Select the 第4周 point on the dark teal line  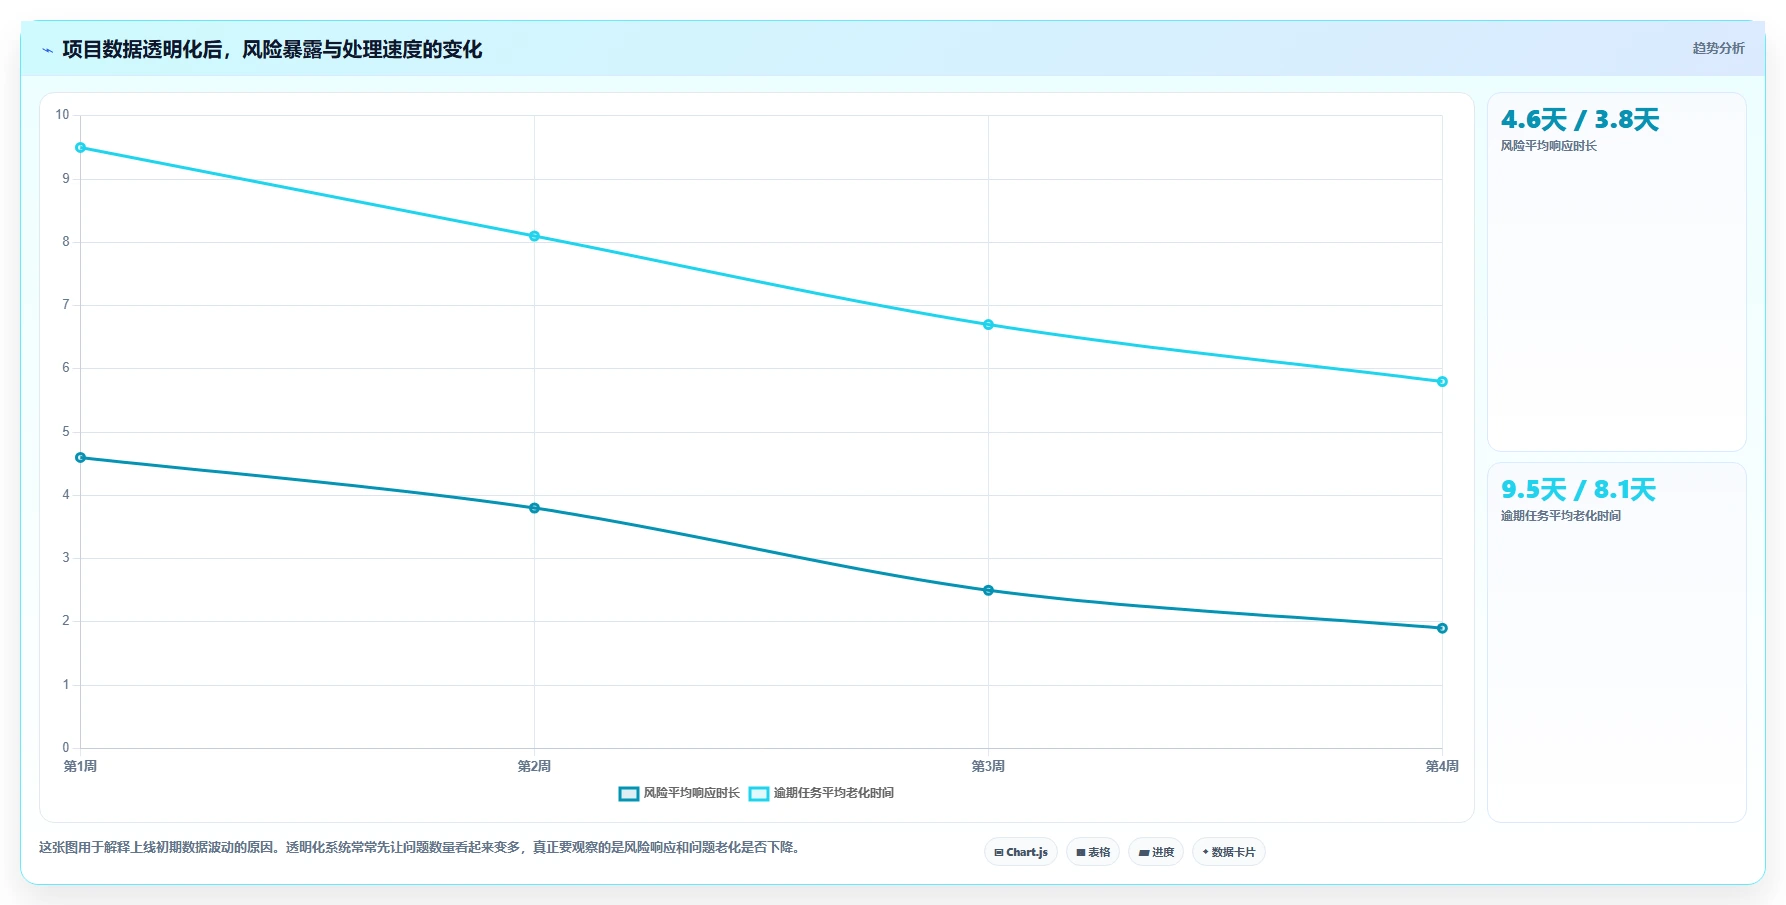point(1442,628)
